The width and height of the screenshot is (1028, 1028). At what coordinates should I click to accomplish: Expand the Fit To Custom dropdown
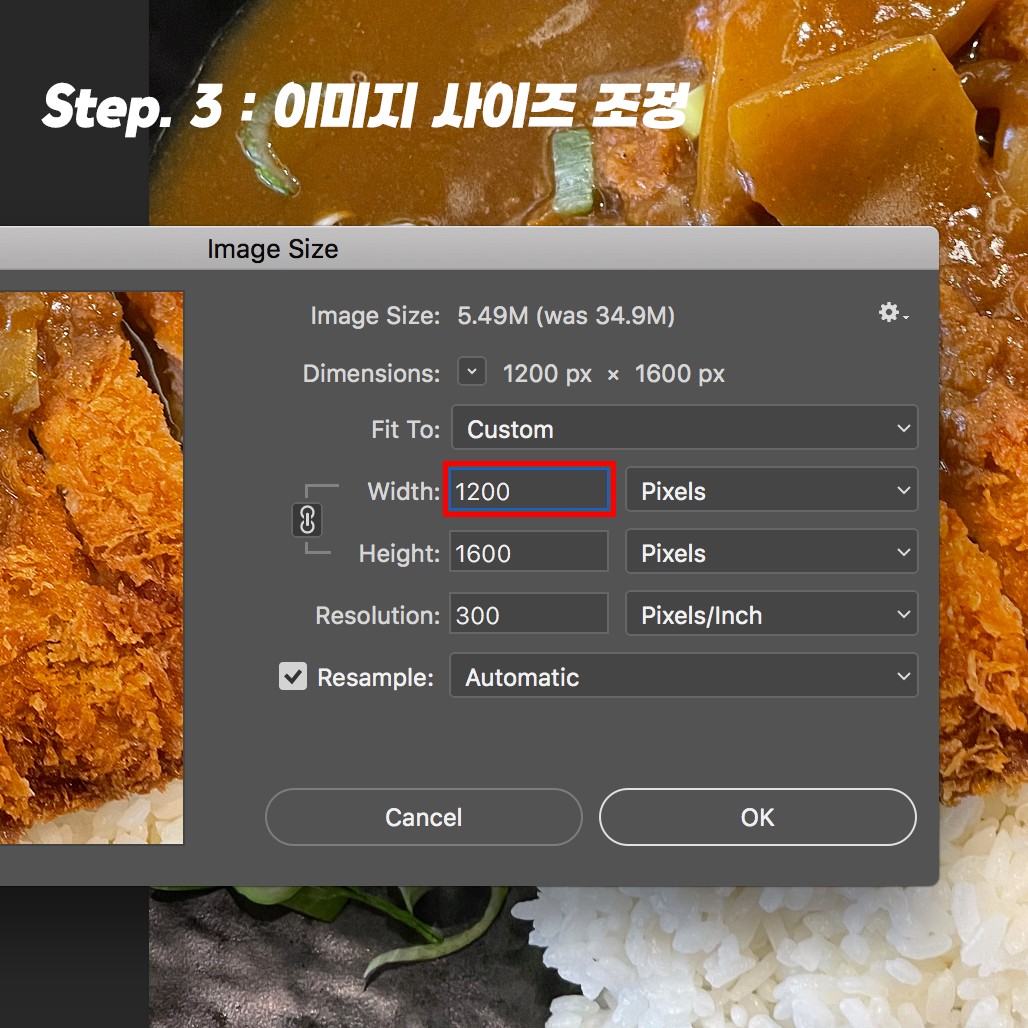pos(684,427)
